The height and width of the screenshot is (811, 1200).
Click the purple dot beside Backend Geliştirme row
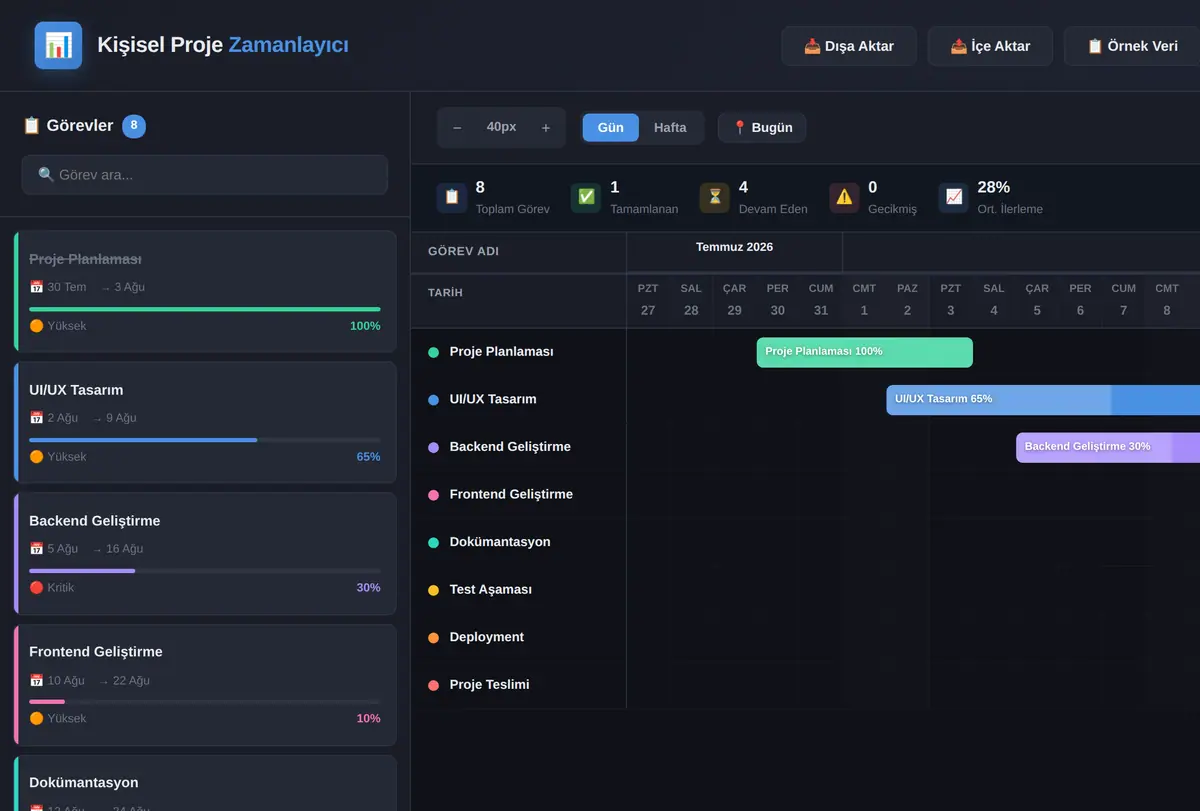tap(433, 447)
